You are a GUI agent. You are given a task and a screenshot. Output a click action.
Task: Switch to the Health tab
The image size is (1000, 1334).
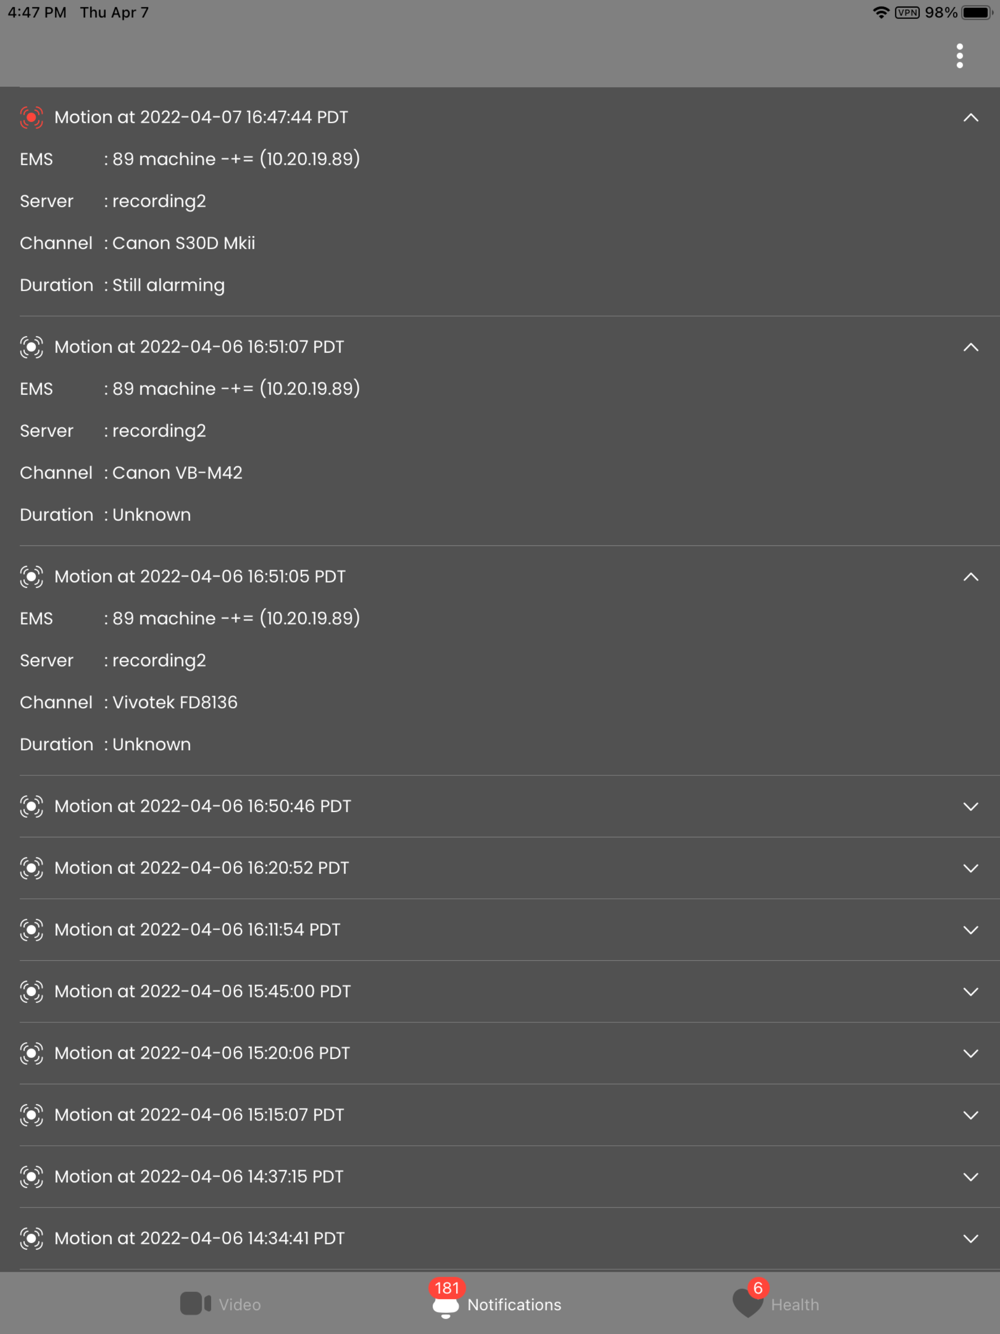click(x=794, y=1305)
